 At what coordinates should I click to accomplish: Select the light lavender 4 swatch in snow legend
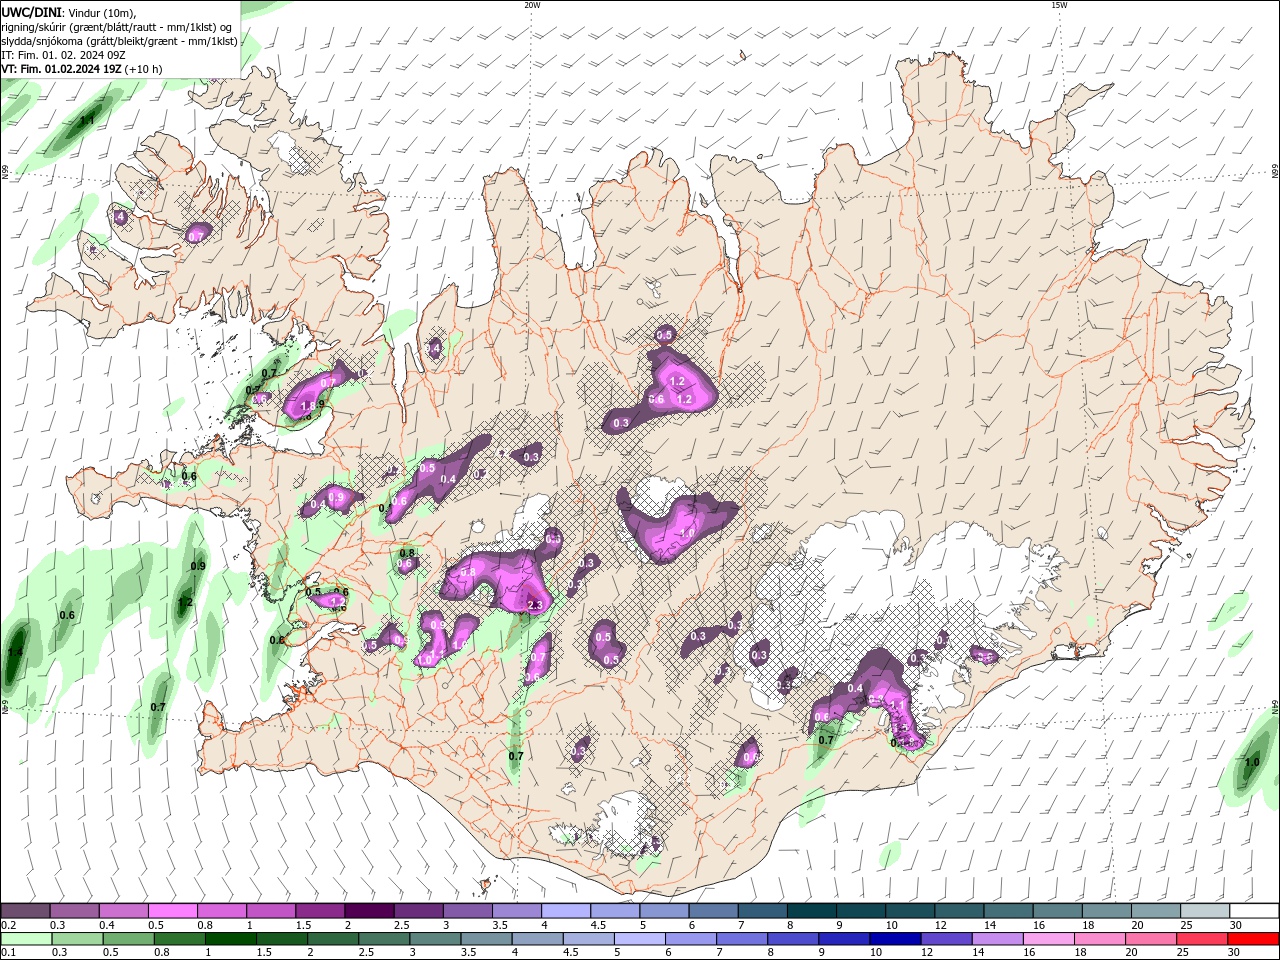pos(565,911)
